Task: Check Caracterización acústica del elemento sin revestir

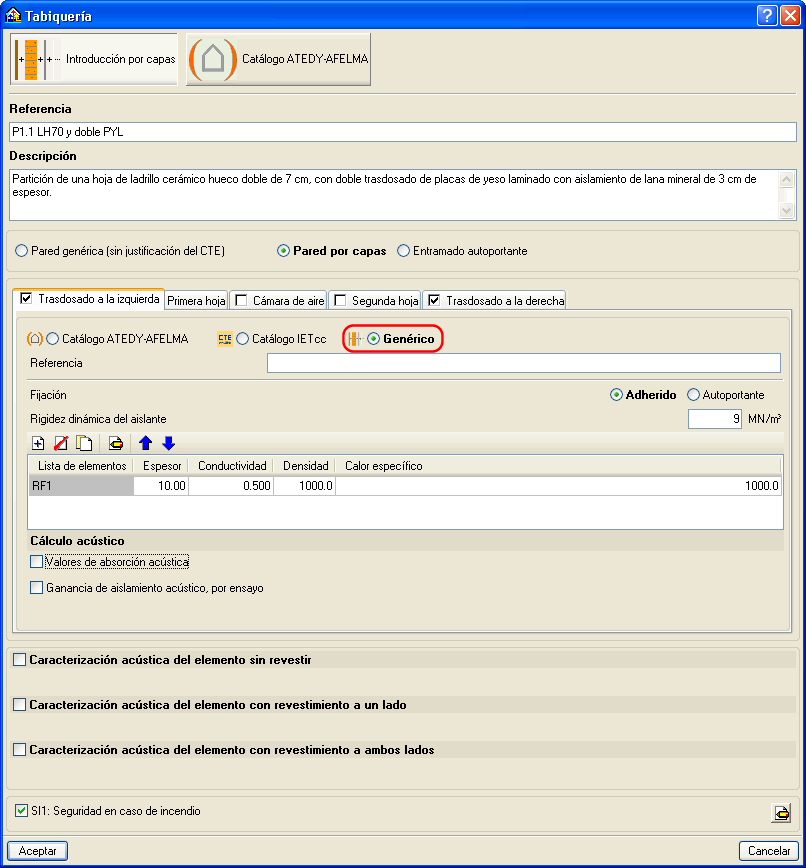Action: click(x=19, y=660)
